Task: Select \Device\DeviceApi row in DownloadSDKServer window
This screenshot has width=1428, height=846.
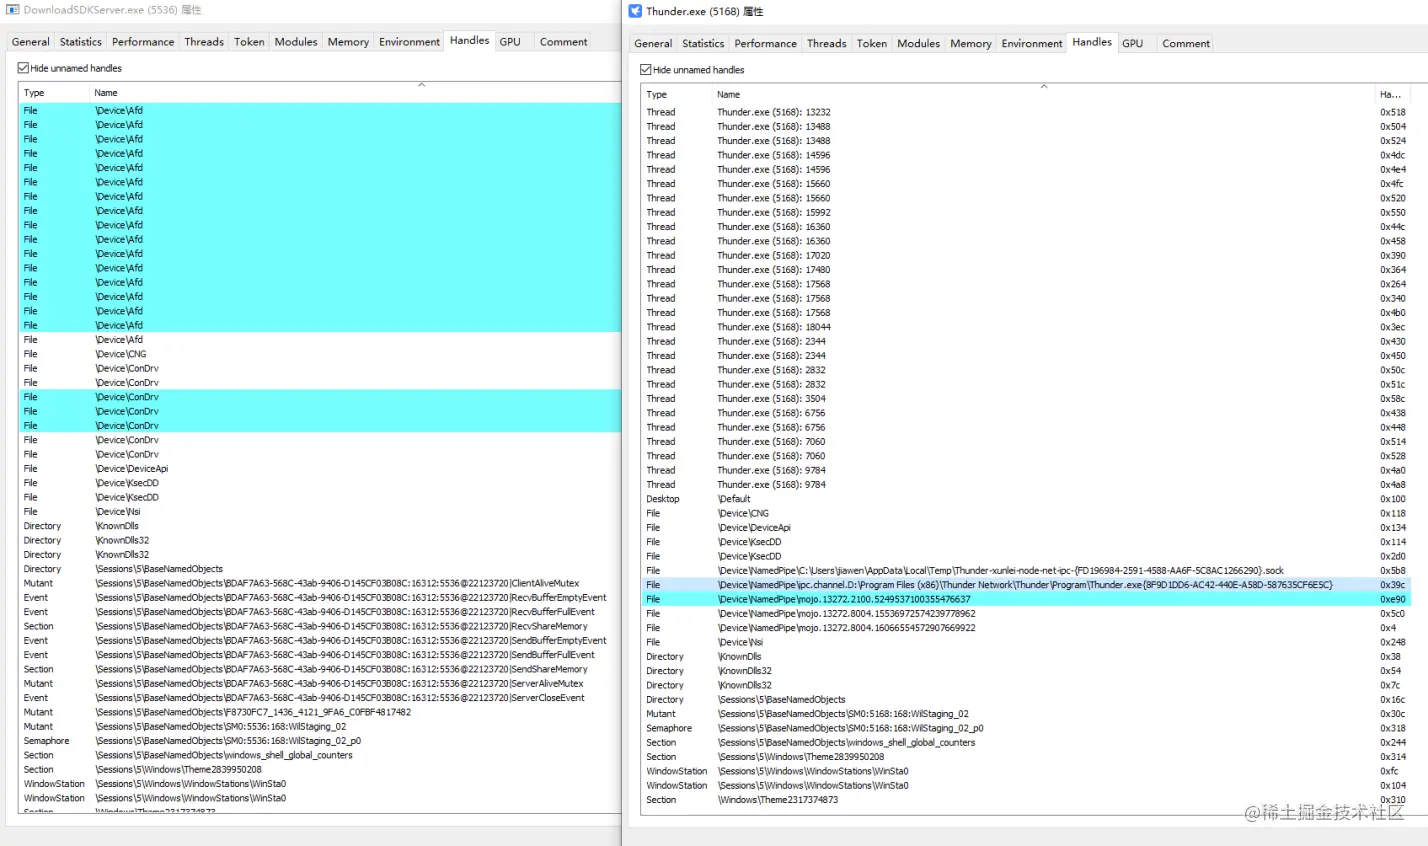Action: (x=320, y=469)
